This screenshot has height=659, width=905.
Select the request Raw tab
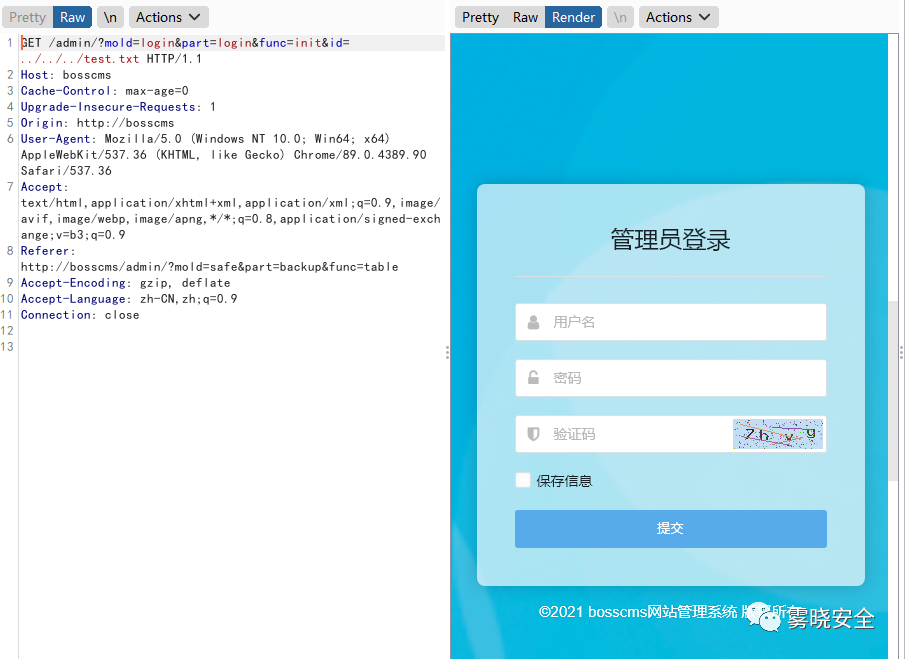click(x=72, y=17)
